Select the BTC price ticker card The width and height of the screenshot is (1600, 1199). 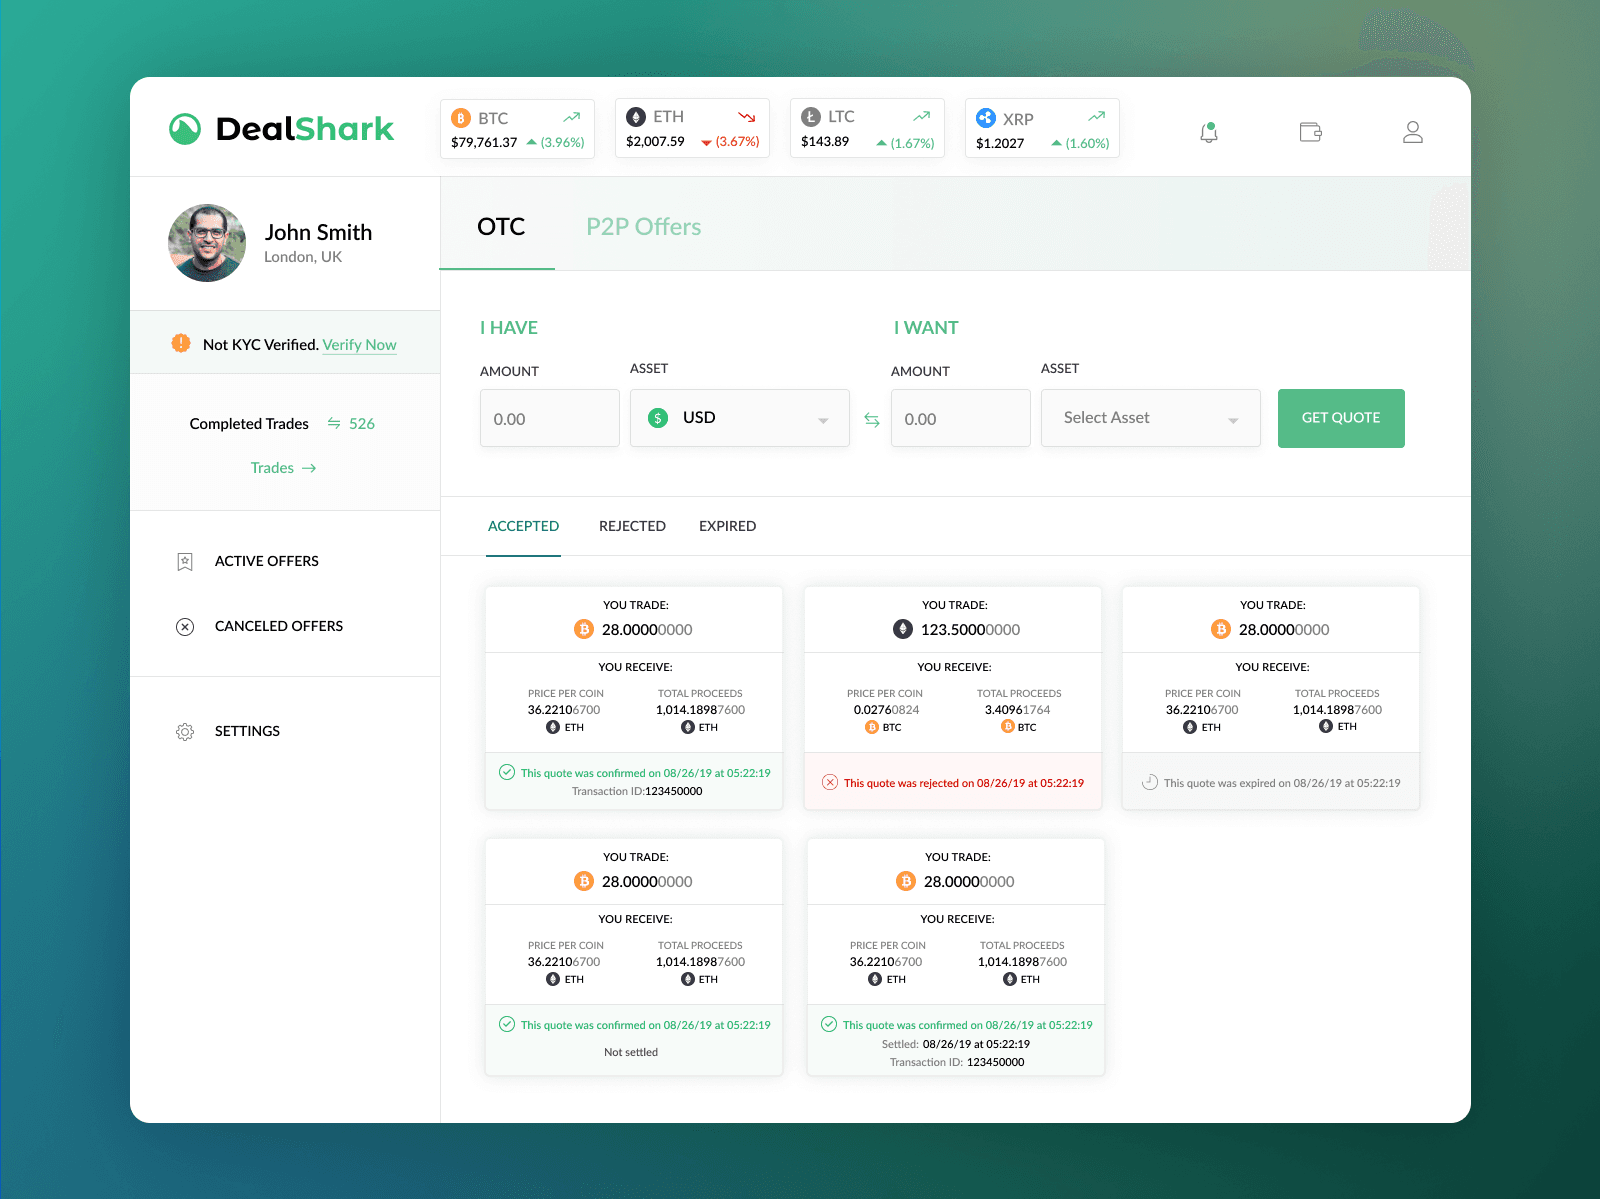517,129
